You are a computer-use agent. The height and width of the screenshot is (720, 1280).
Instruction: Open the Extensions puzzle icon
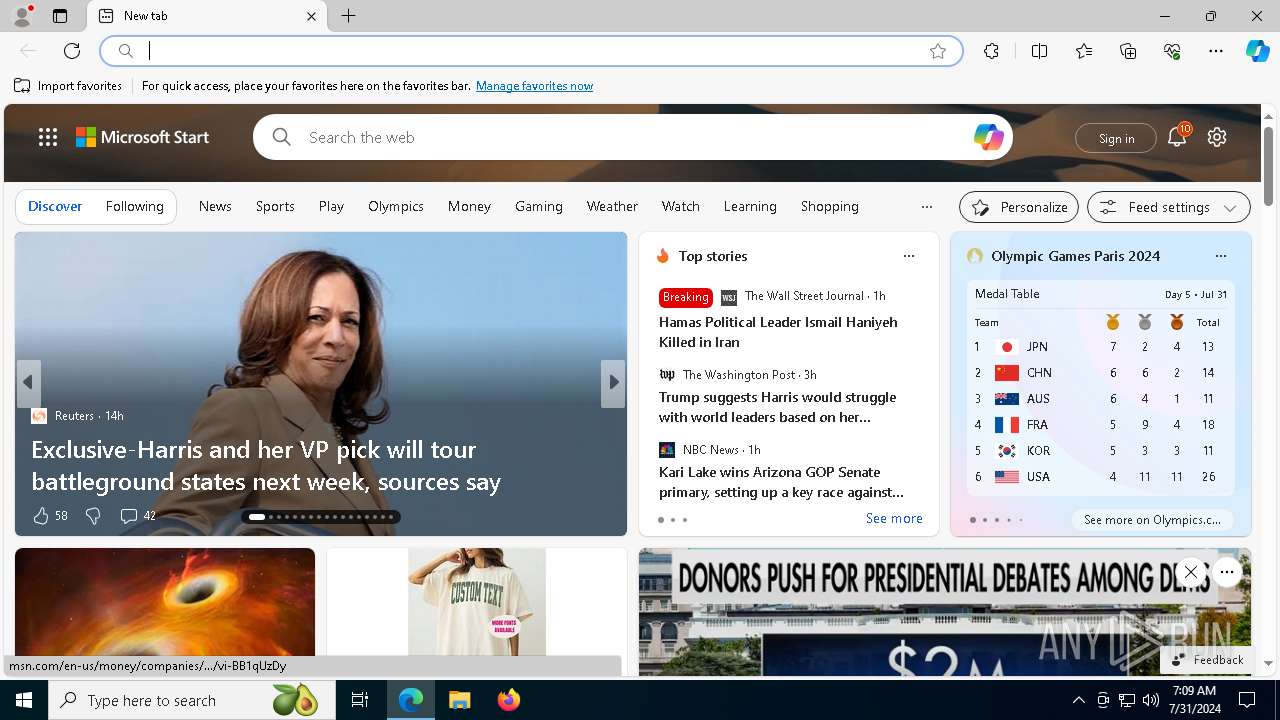[991, 51]
